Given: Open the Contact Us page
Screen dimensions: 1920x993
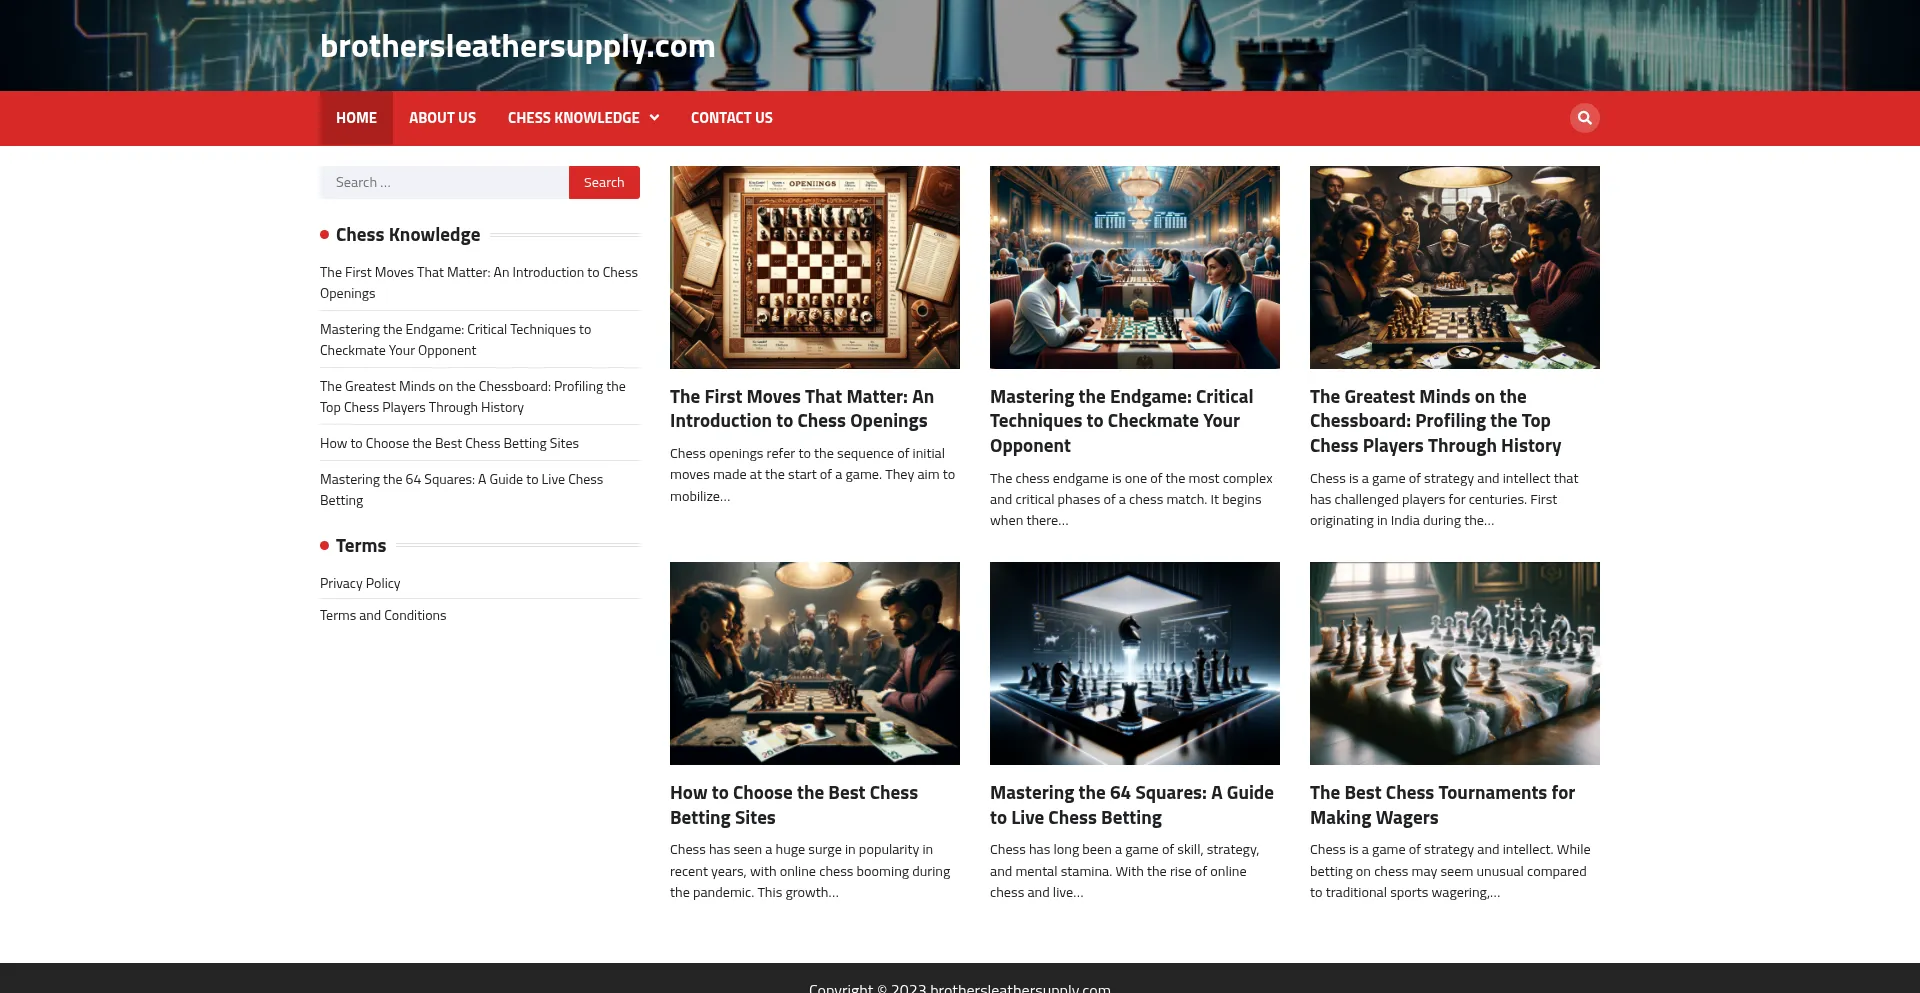Looking at the screenshot, I should pyautogui.click(x=731, y=118).
